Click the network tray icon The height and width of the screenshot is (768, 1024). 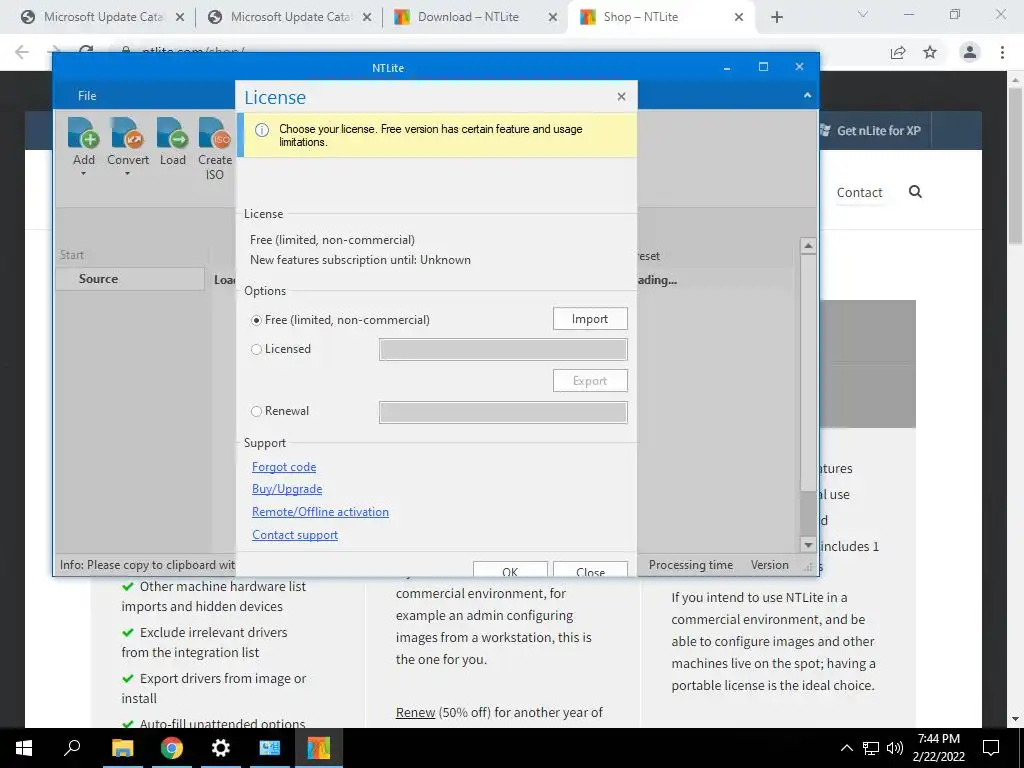pyautogui.click(x=871, y=748)
